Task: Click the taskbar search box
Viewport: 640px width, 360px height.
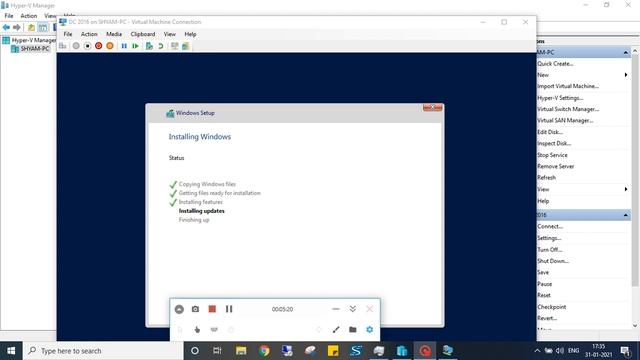Action: point(102,351)
